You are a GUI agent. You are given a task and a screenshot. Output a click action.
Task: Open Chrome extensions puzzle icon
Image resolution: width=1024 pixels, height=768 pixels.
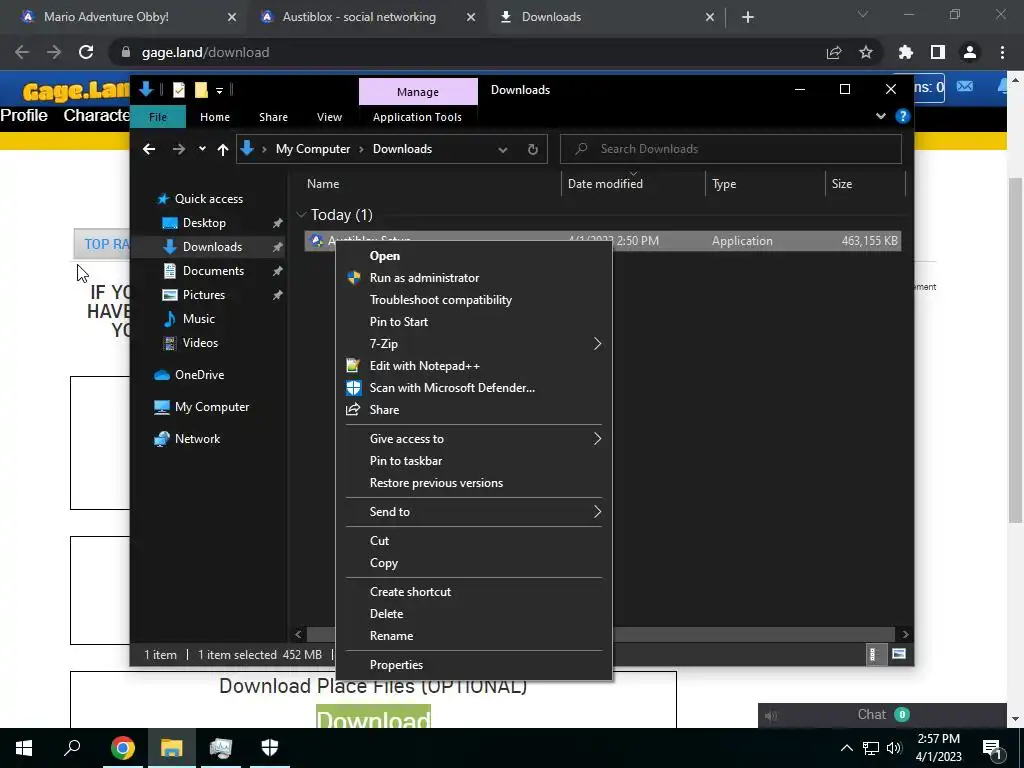pos(906,52)
